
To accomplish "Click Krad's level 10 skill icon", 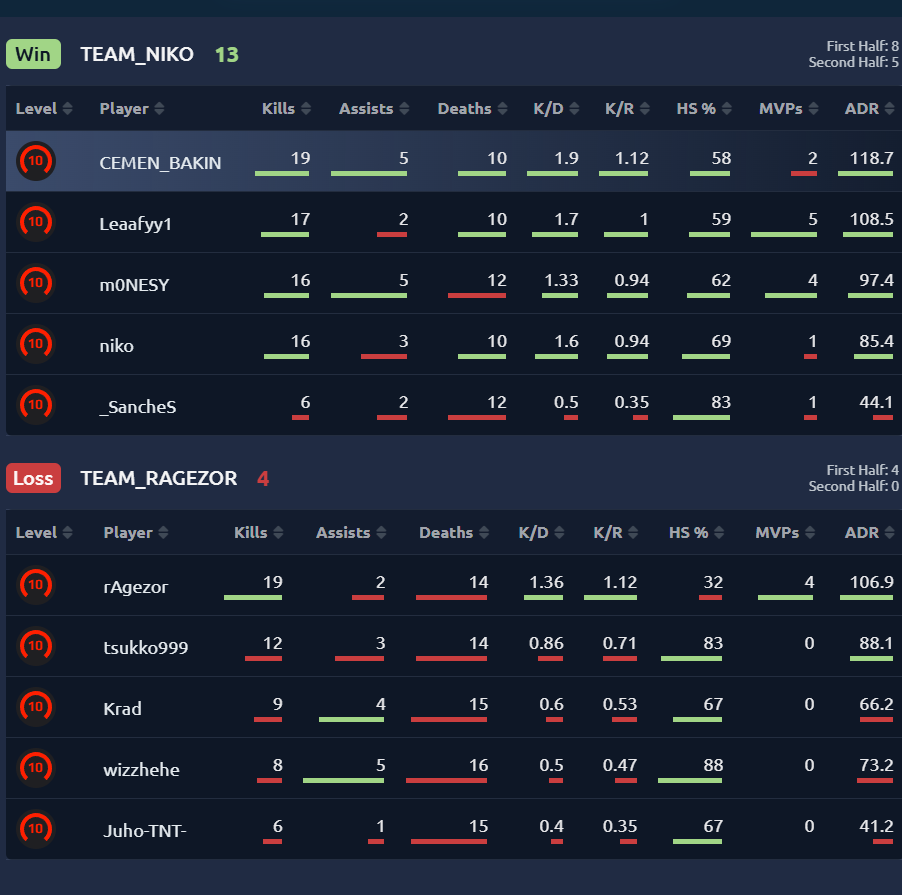I will pyautogui.click(x=36, y=707).
